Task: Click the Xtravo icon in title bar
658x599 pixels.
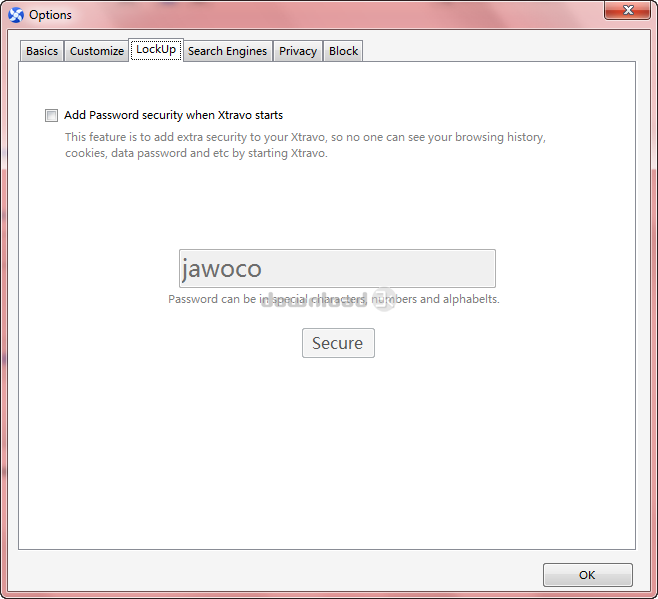Action: (16, 15)
